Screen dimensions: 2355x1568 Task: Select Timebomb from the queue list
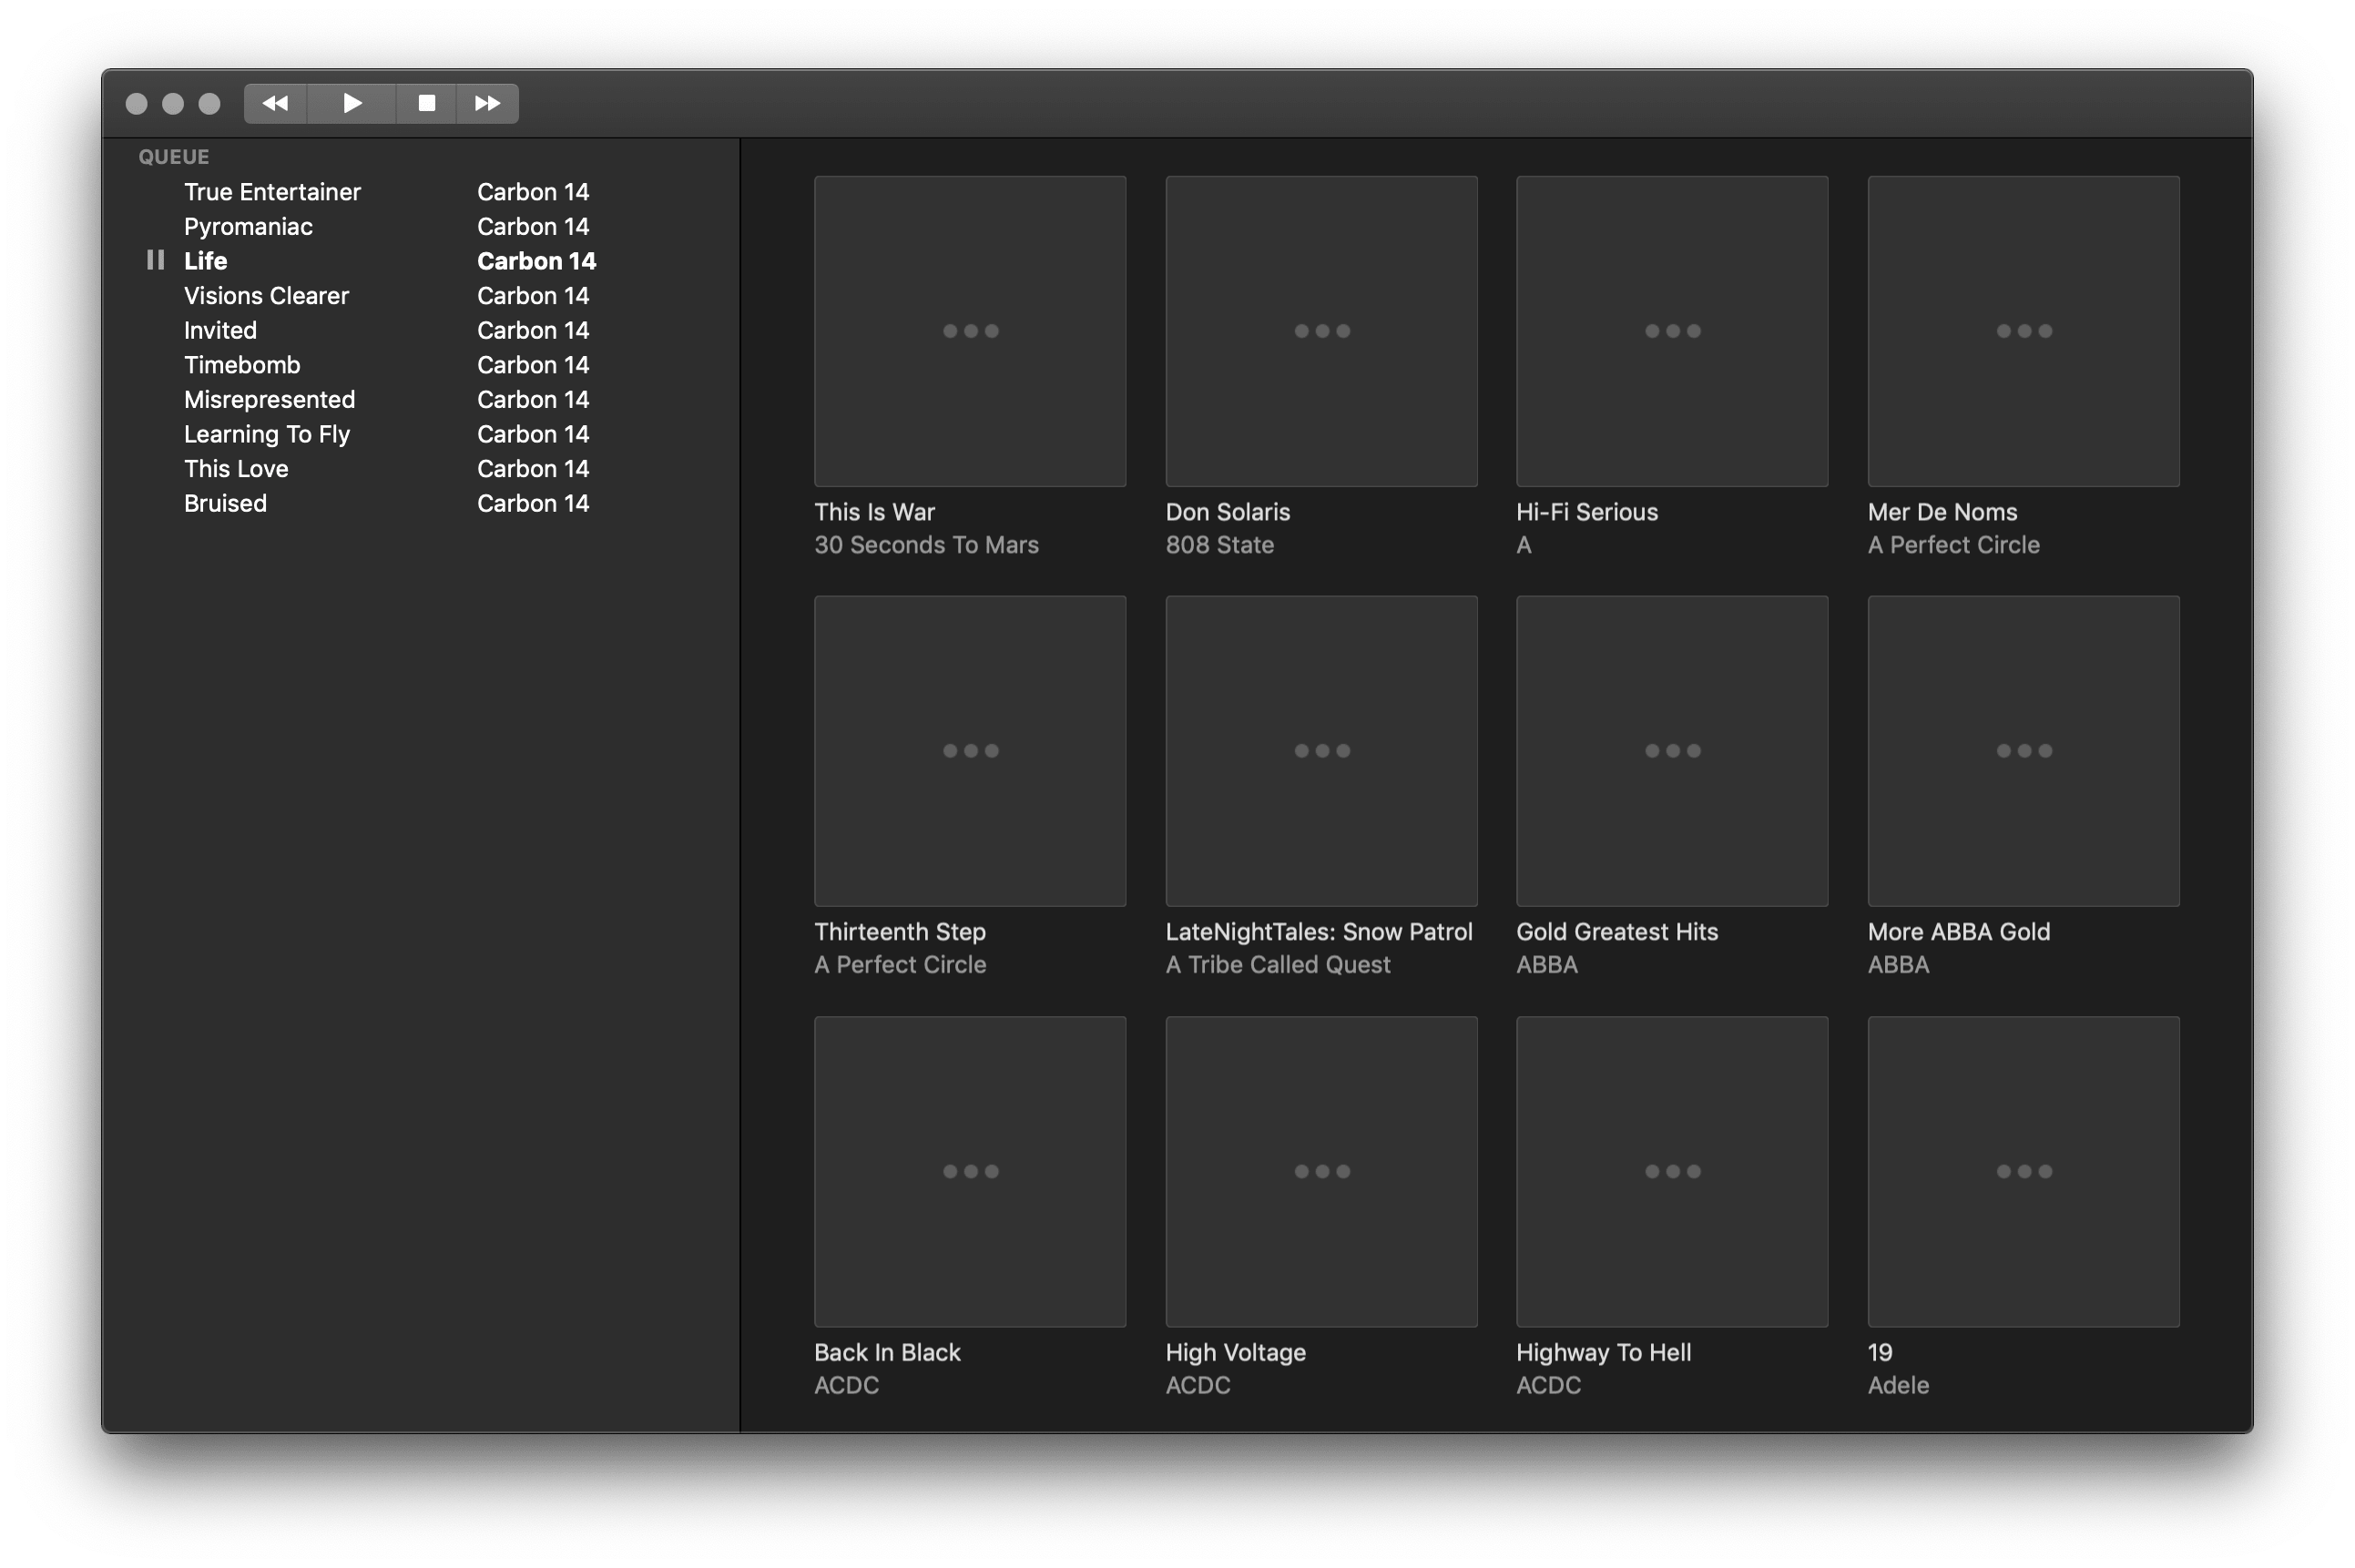pyautogui.click(x=241, y=364)
